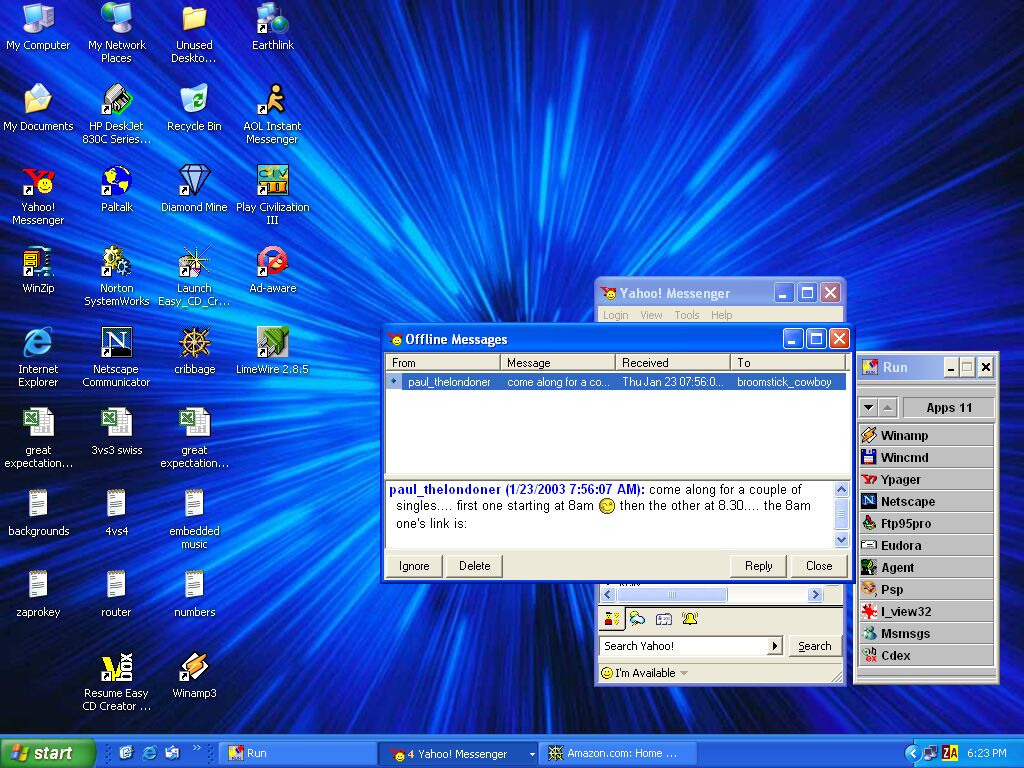Screen dimensions: 1024x768
Task: Open the weather tab icon in Yahoo Messenger
Action: pos(637,618)
